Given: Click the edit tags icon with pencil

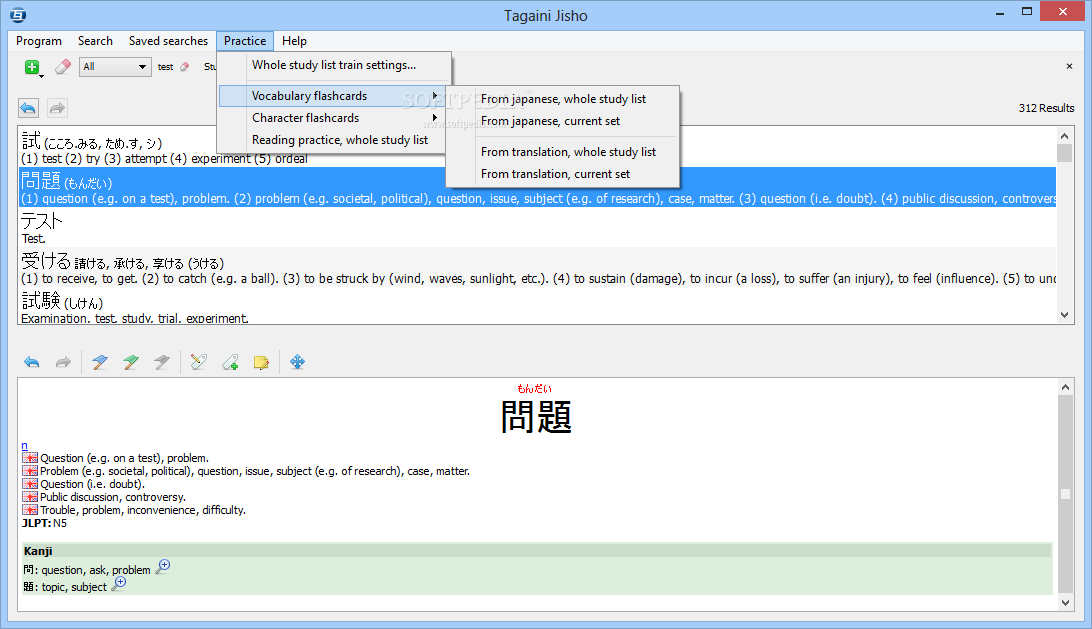Looking at the screenshot, I should pos(198,362).
